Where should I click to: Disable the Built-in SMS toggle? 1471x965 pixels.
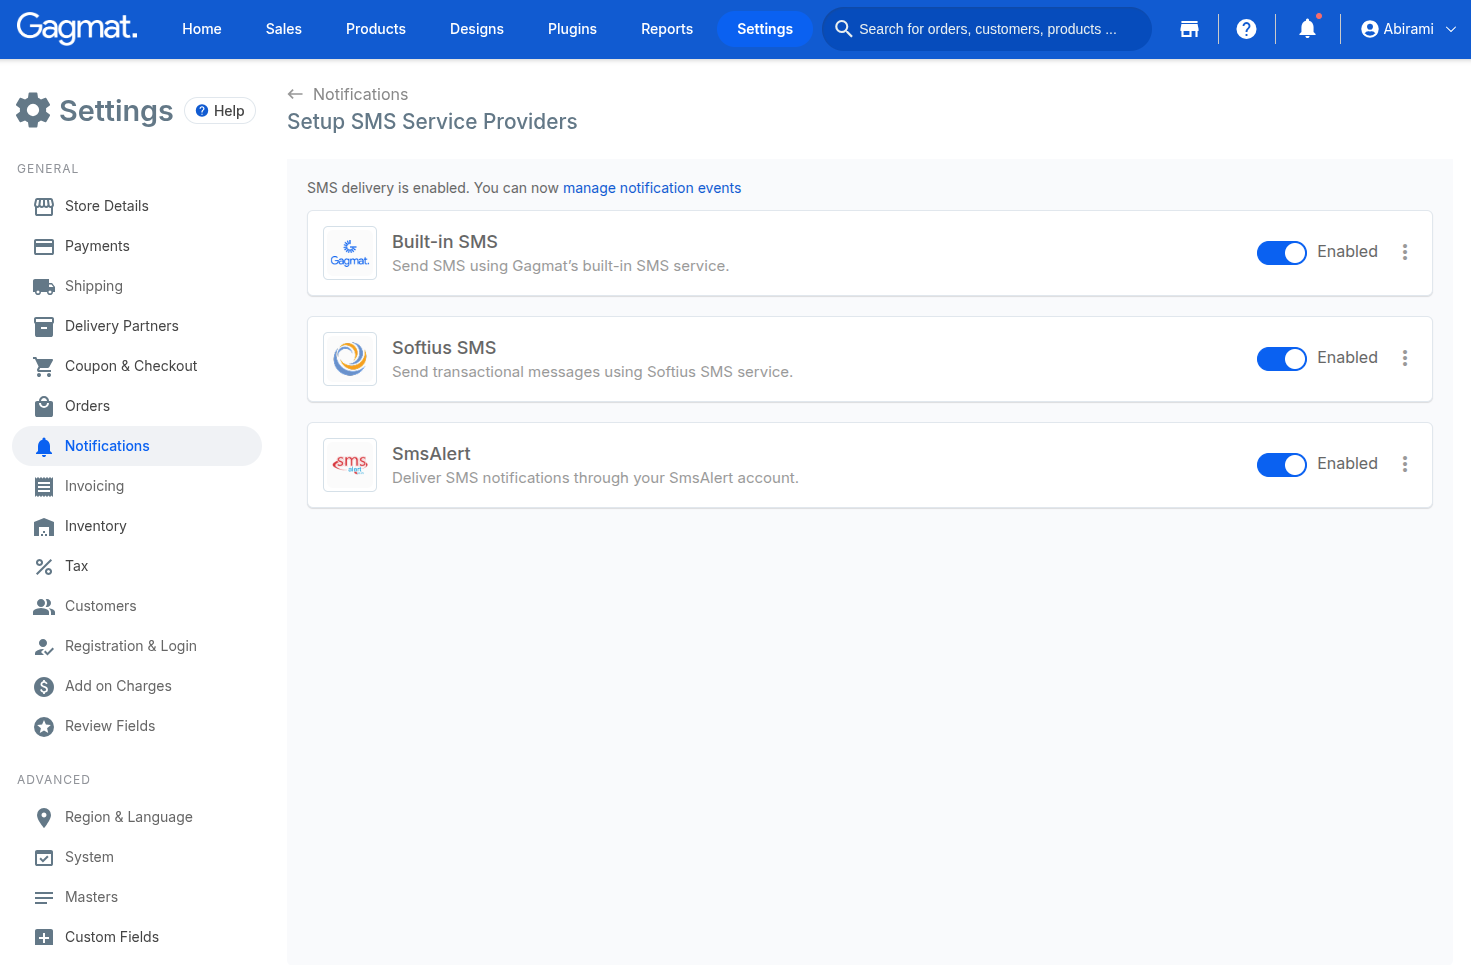click(1282, 253)
